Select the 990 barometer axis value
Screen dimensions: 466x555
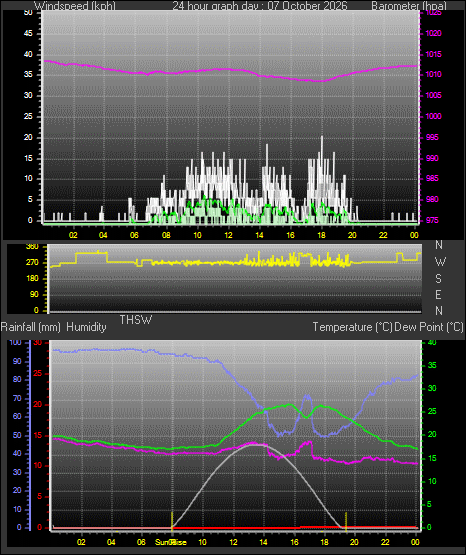(x=432, y=158)
